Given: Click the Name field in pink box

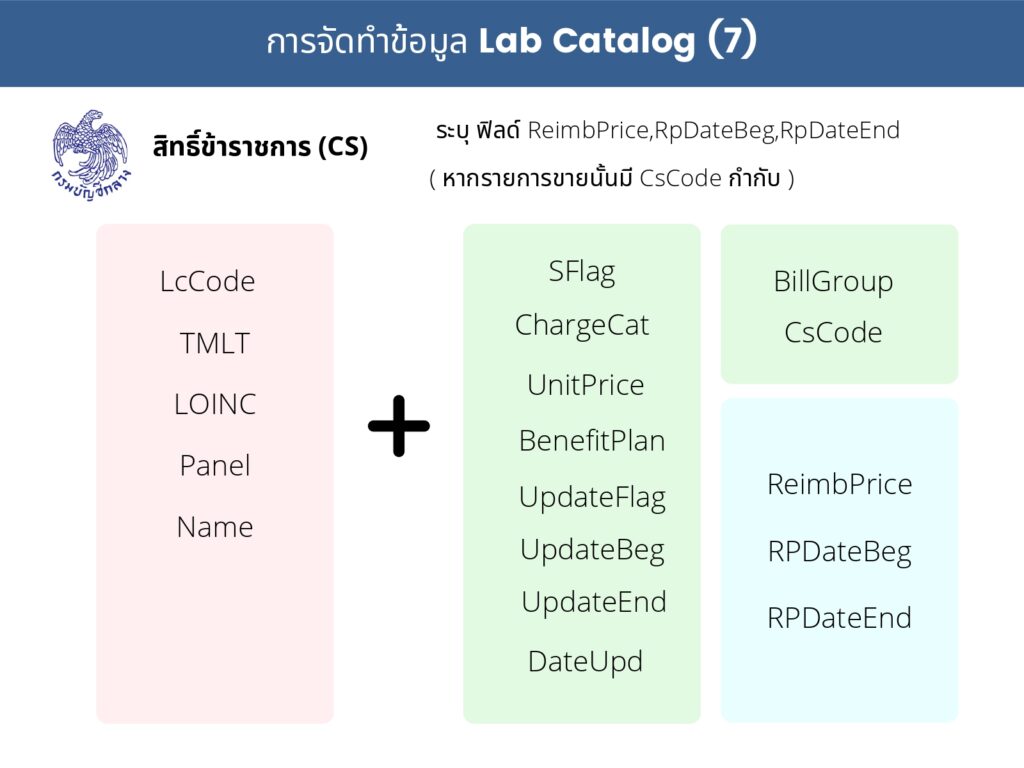Looking at the screenshot, I should tap(214, 527).
